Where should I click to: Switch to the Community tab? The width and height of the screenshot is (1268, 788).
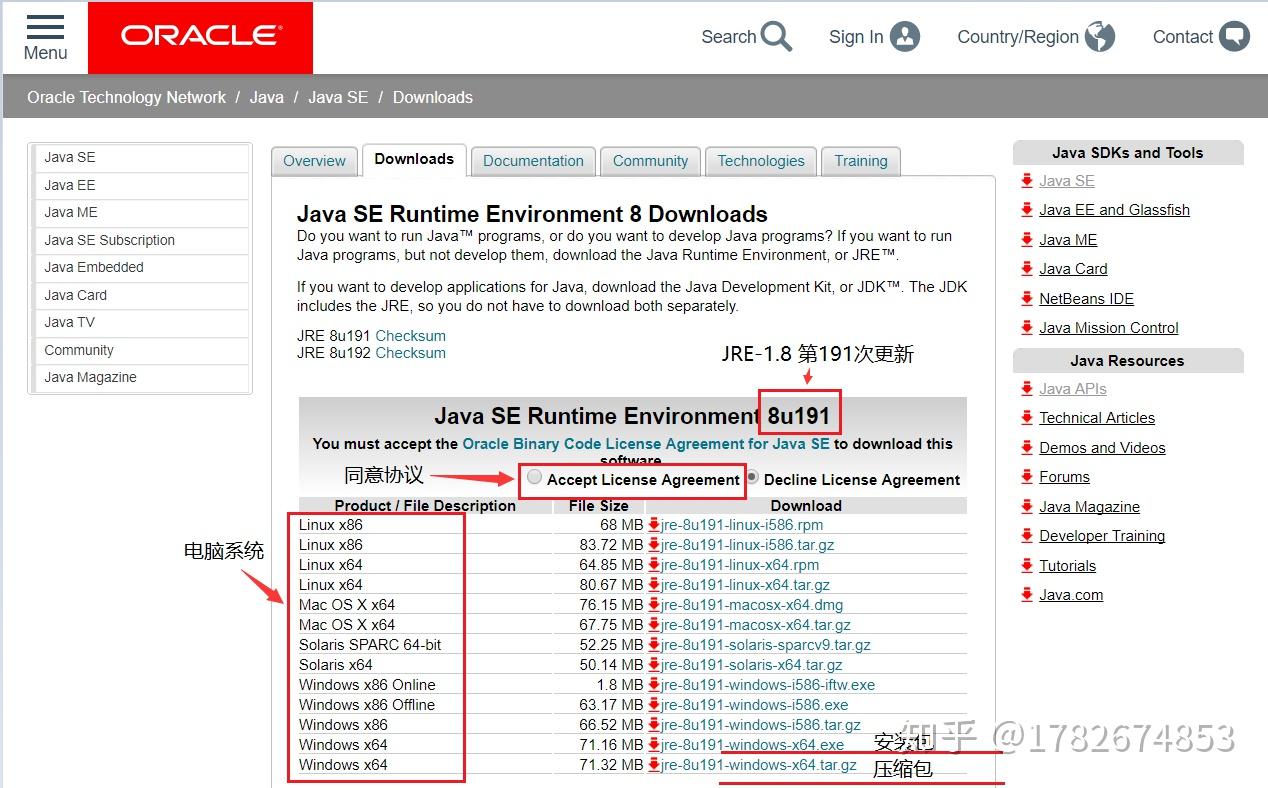click(x=650, y=161)
